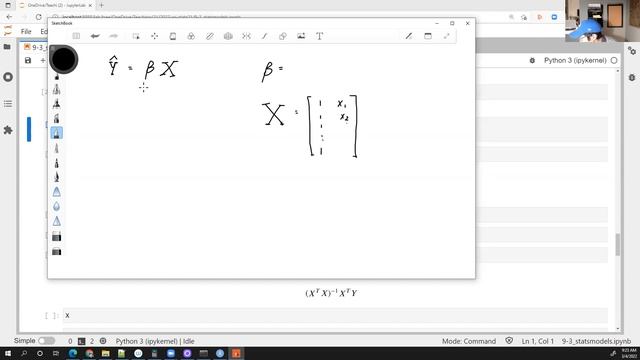The height and width of the screenshot is (360, 640).
Task: Open the property inspector gears icon
Action: (x=632, y=51)
